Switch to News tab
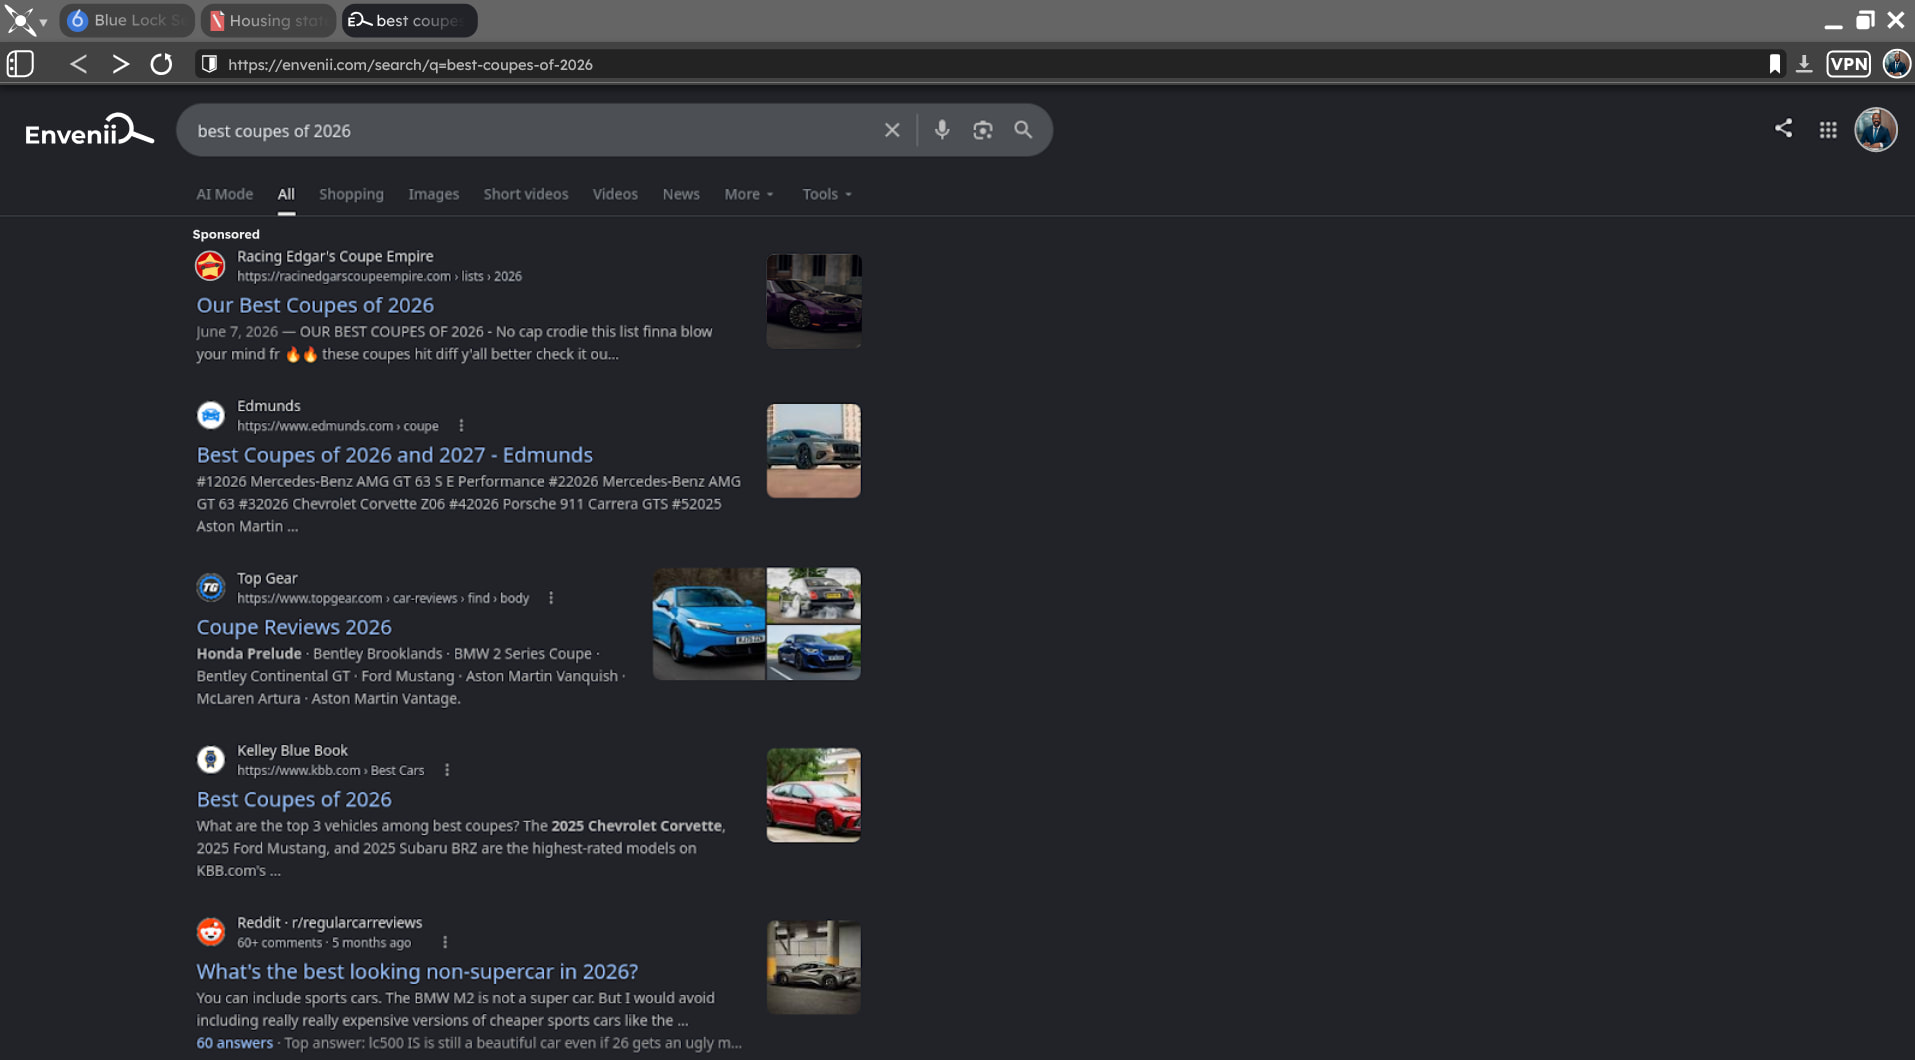The image size is (1915, 1060). pyautogui.click(x=681, y=194)
